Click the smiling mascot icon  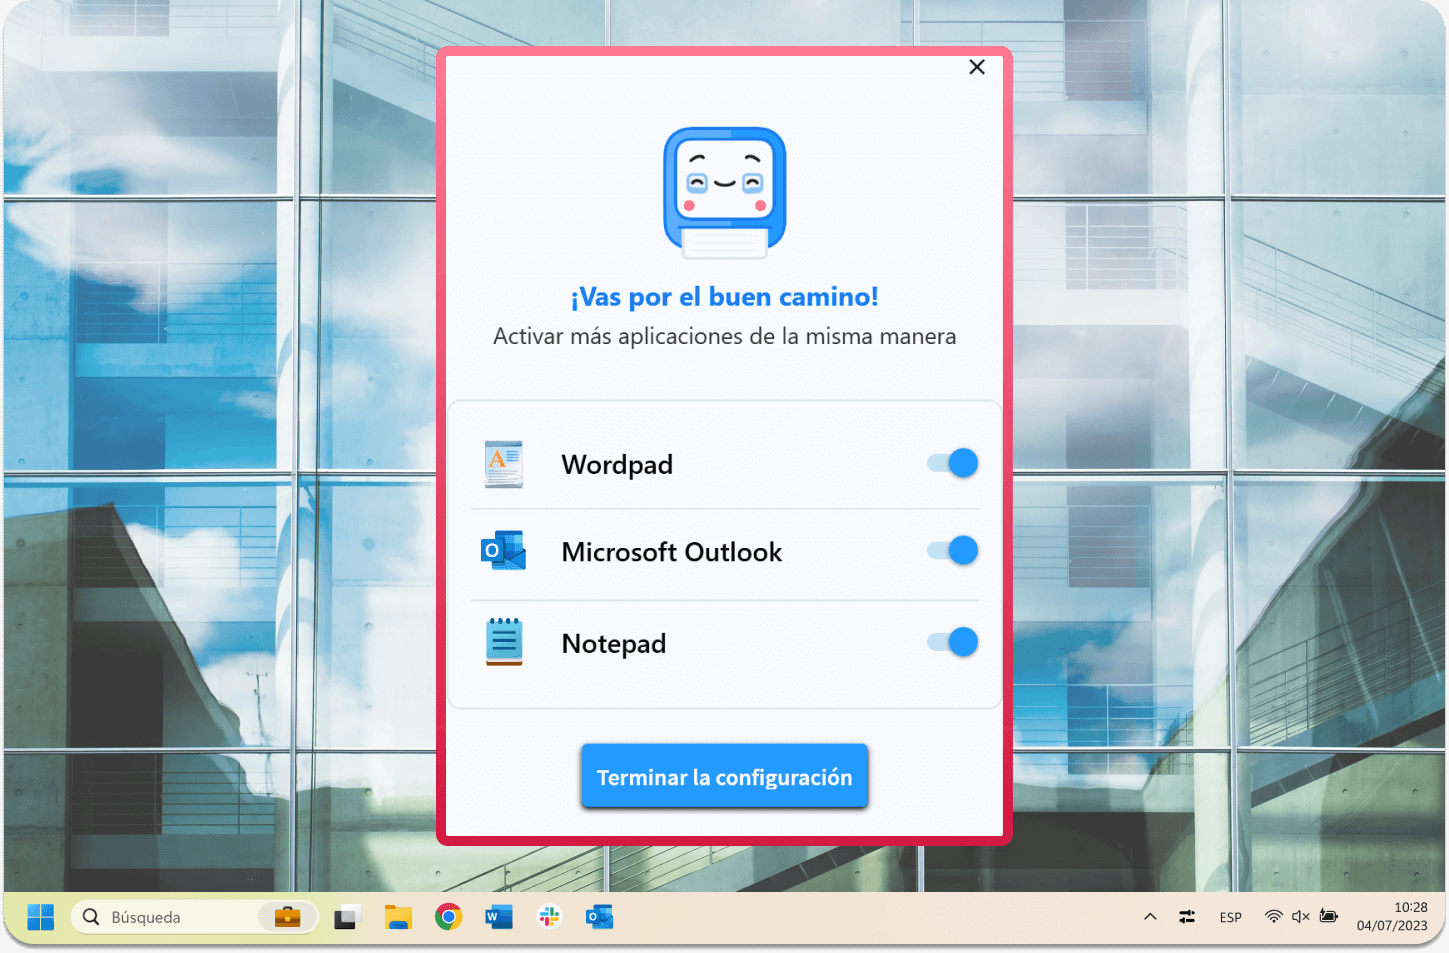pos(725,193)
